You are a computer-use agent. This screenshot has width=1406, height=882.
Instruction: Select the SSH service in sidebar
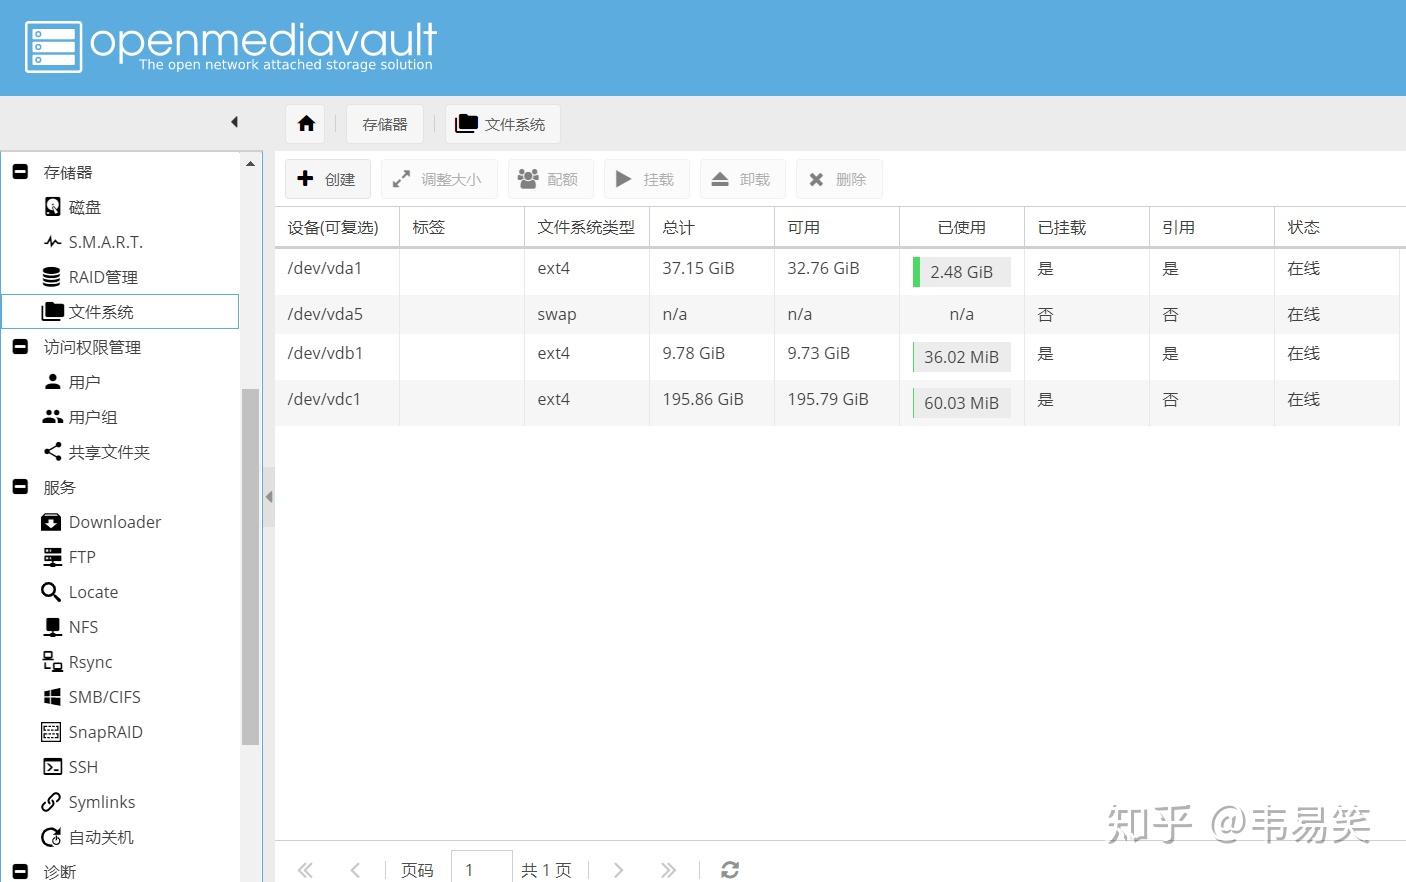click(x=83, y=767)
